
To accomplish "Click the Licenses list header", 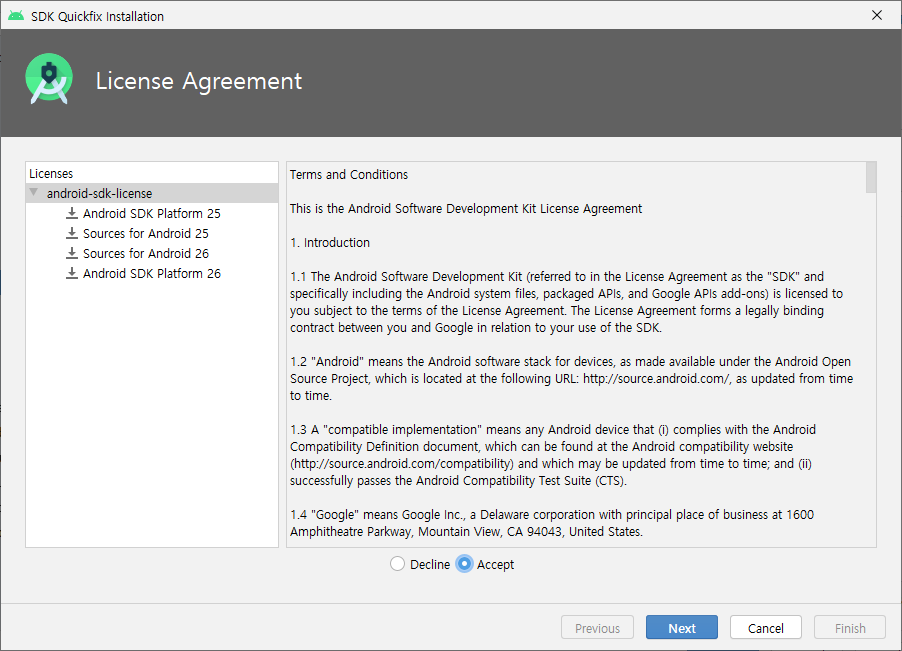I will click(51, 174).
